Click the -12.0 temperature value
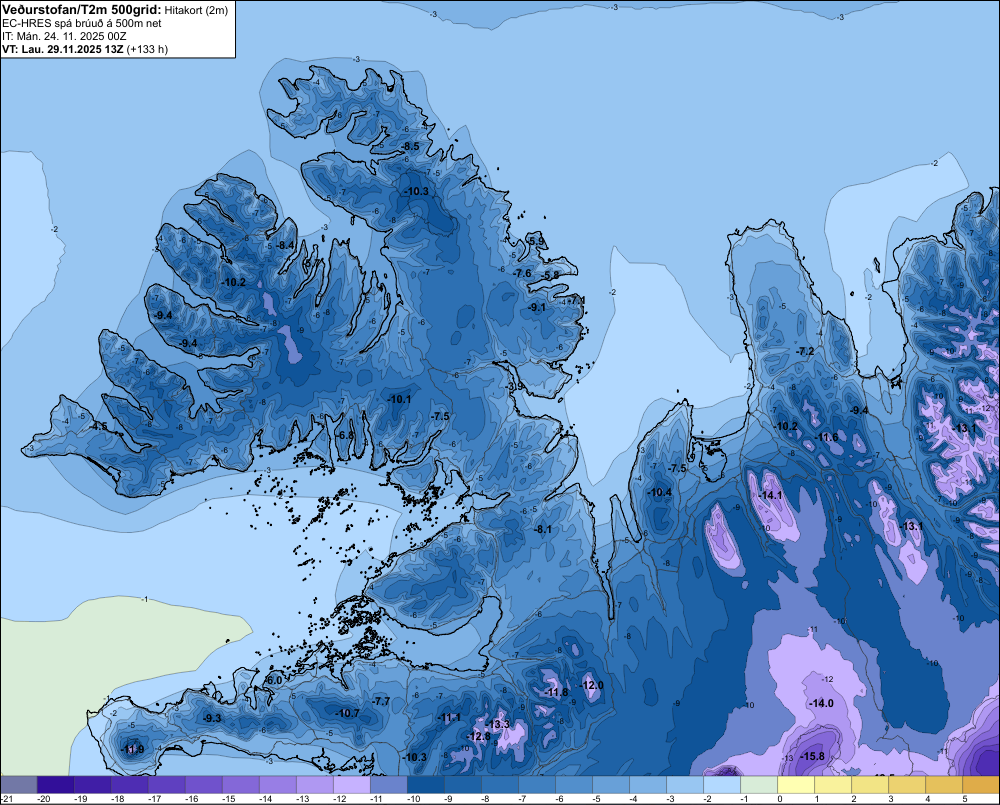The height and width of the screenshot is (805, 1000). 592,685
